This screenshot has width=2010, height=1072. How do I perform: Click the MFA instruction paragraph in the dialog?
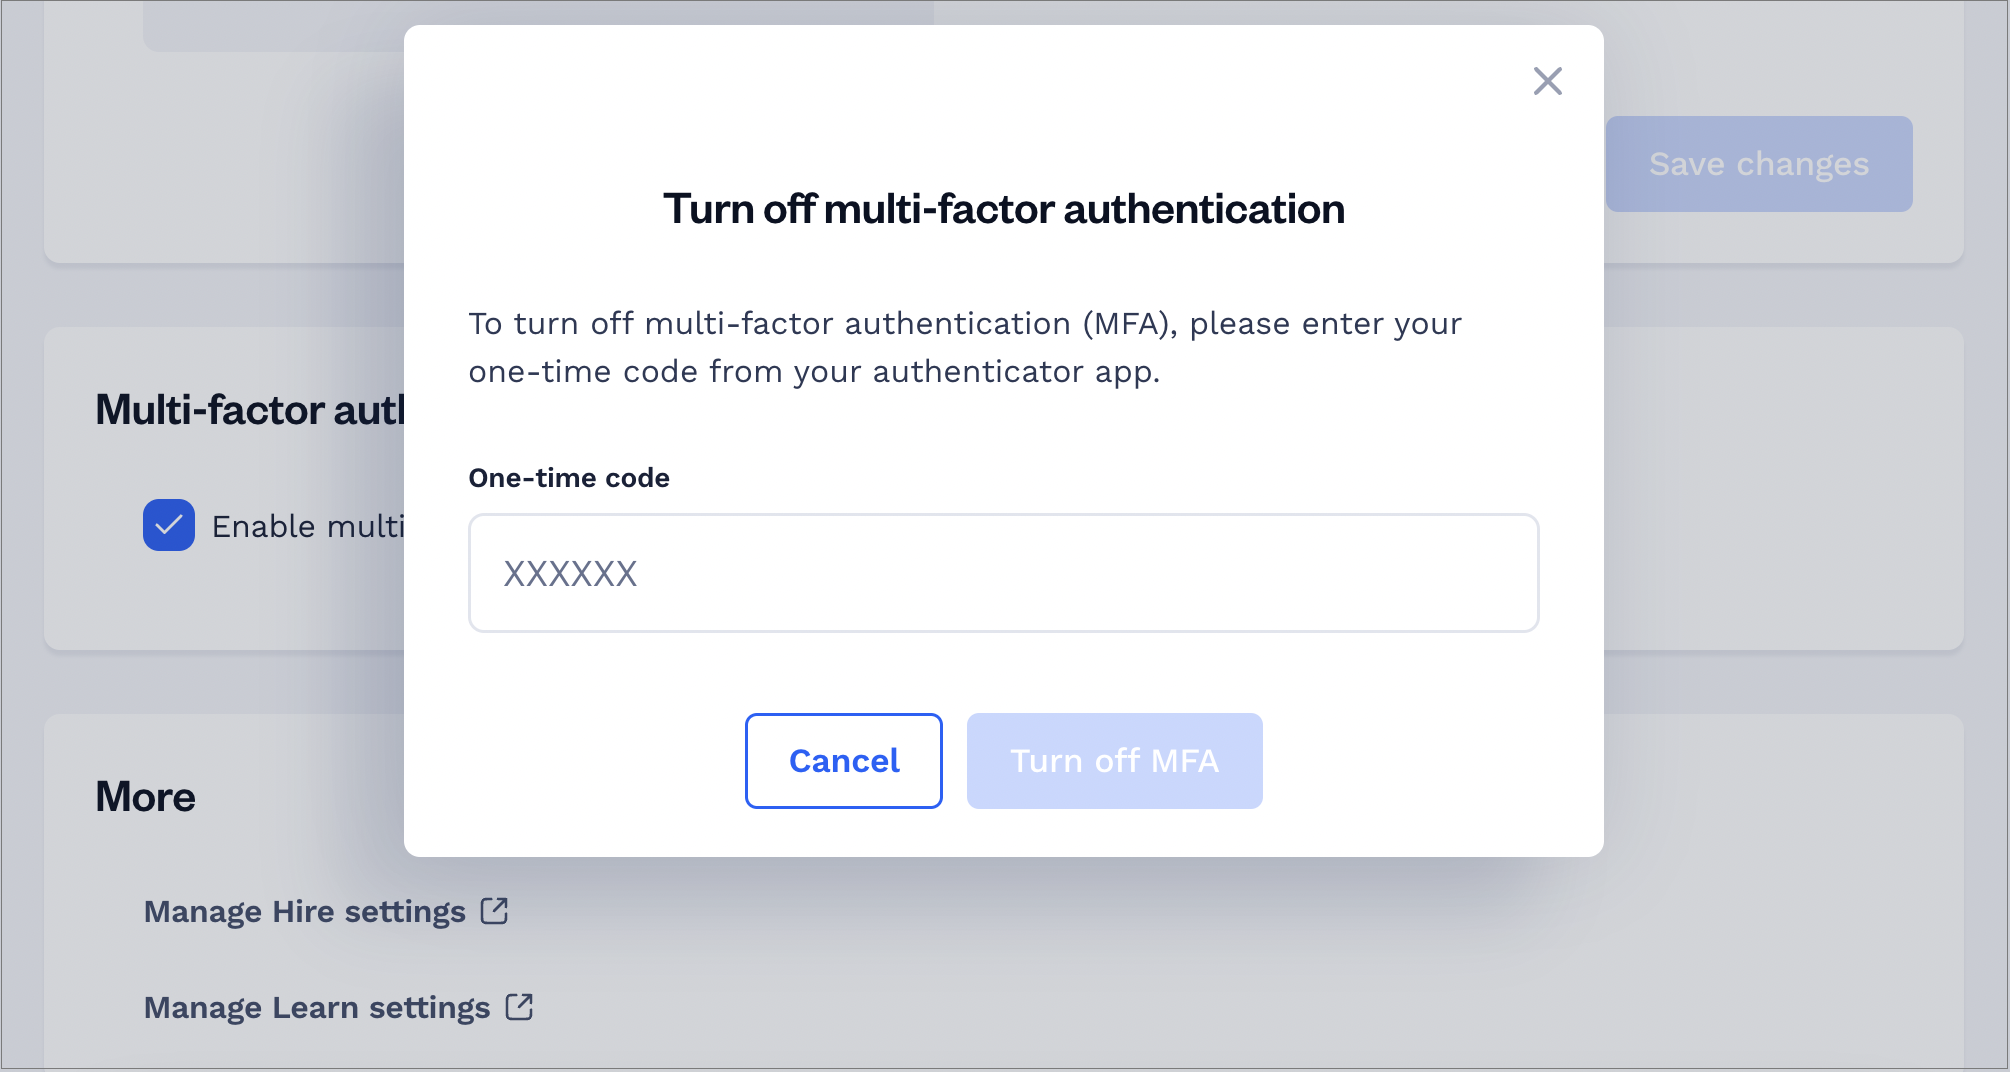point(965,347)
